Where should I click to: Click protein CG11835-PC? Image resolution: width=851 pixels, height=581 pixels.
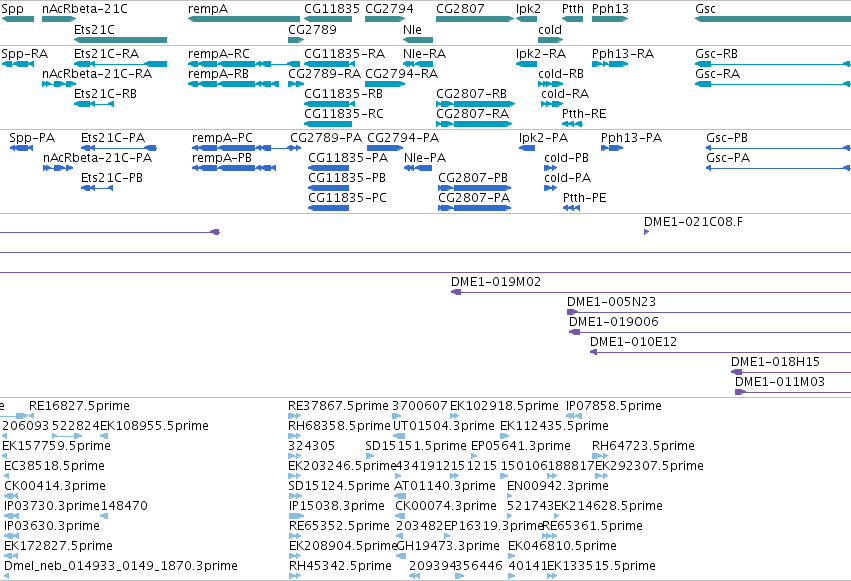328,208
